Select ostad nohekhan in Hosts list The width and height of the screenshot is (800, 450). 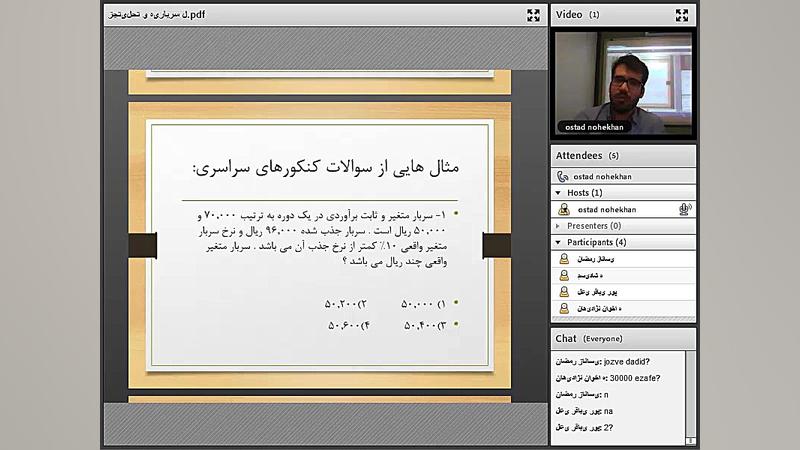click(x=623, y=209)
